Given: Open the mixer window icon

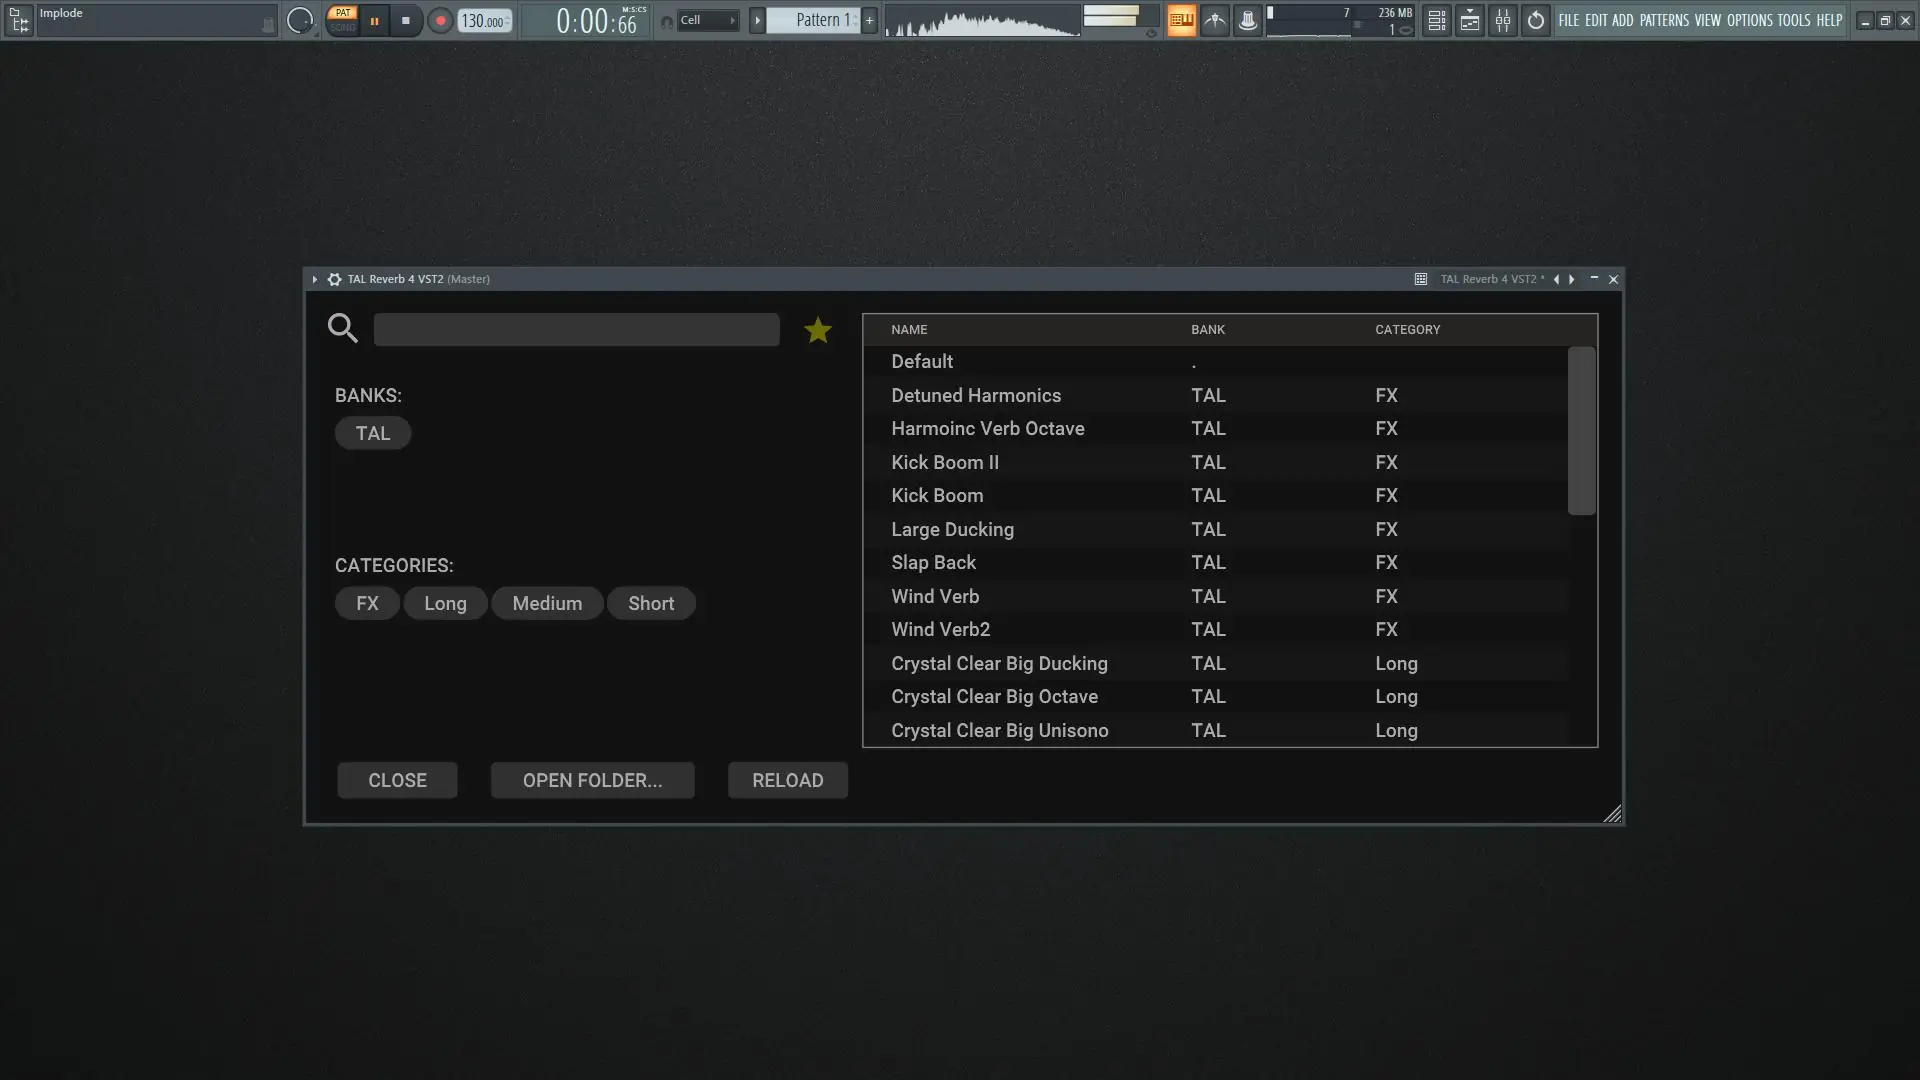Looking at the screenshot, I should [1502, 20].
